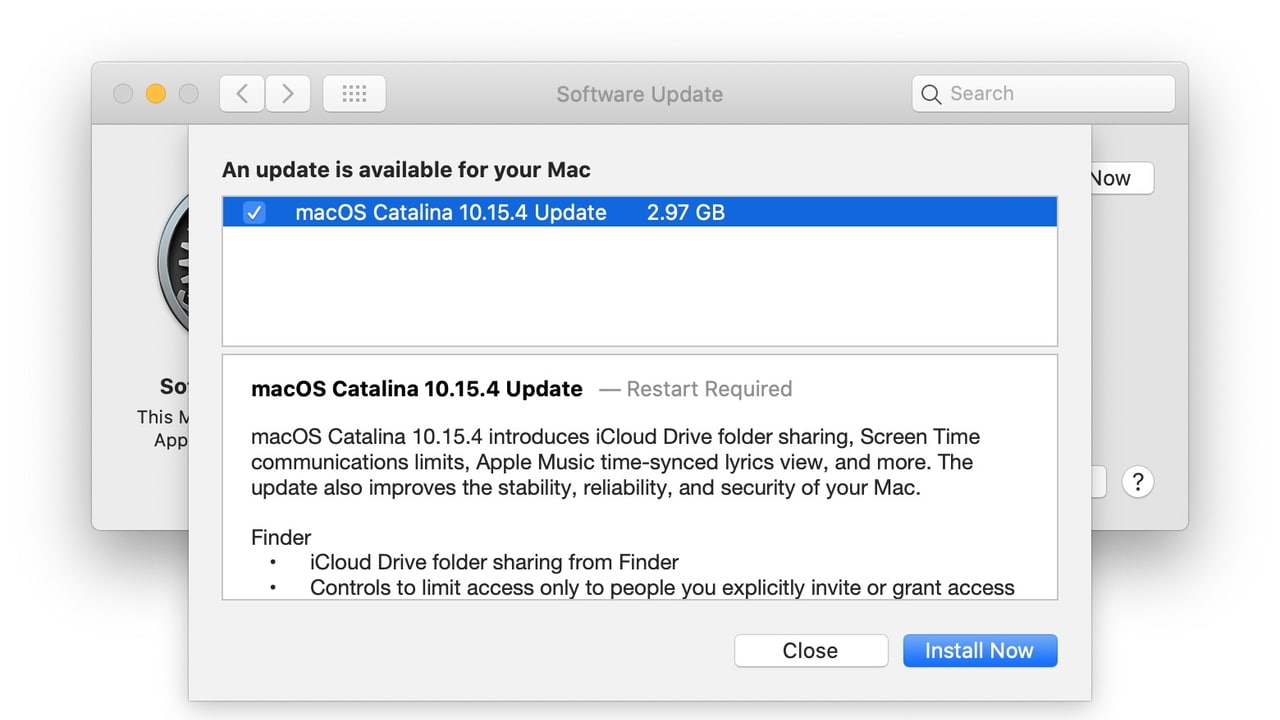
Task: Click the Install Now button
Action: click(980, 651)
